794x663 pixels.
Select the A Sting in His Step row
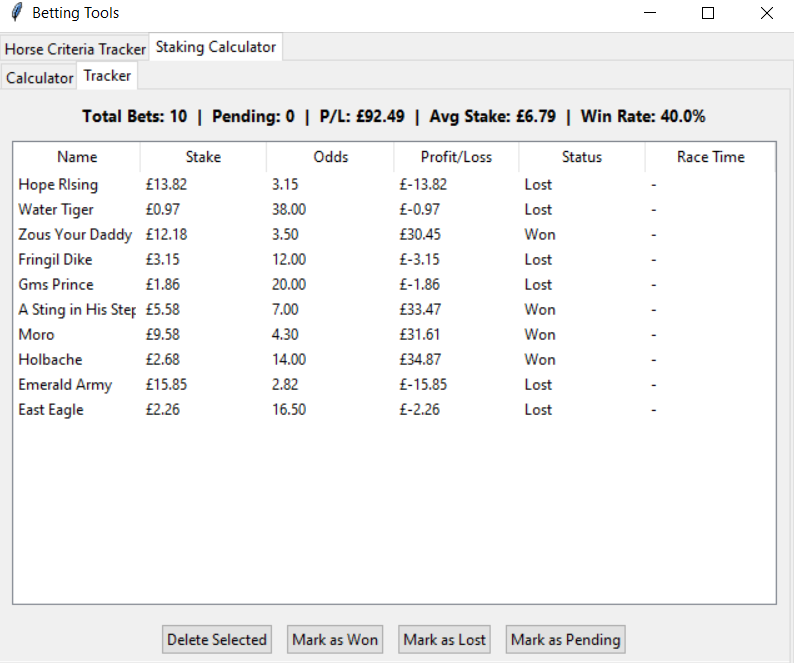(x=394, y=309)
